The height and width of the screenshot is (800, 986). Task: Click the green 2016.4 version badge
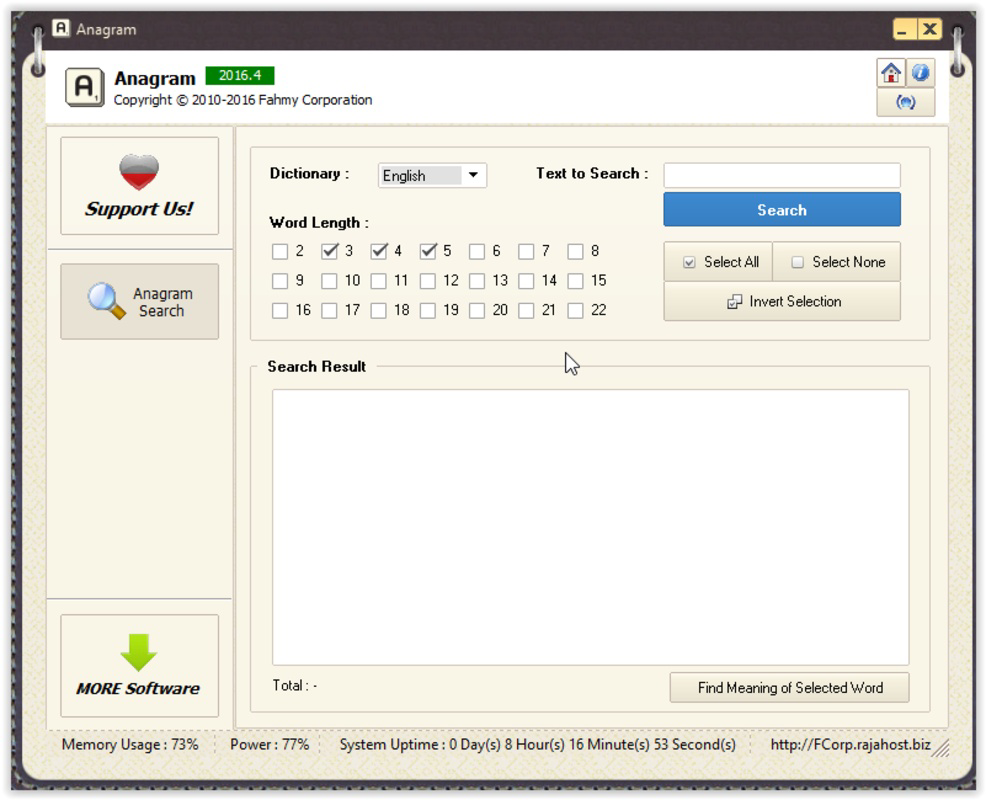(x=240, y=75)
